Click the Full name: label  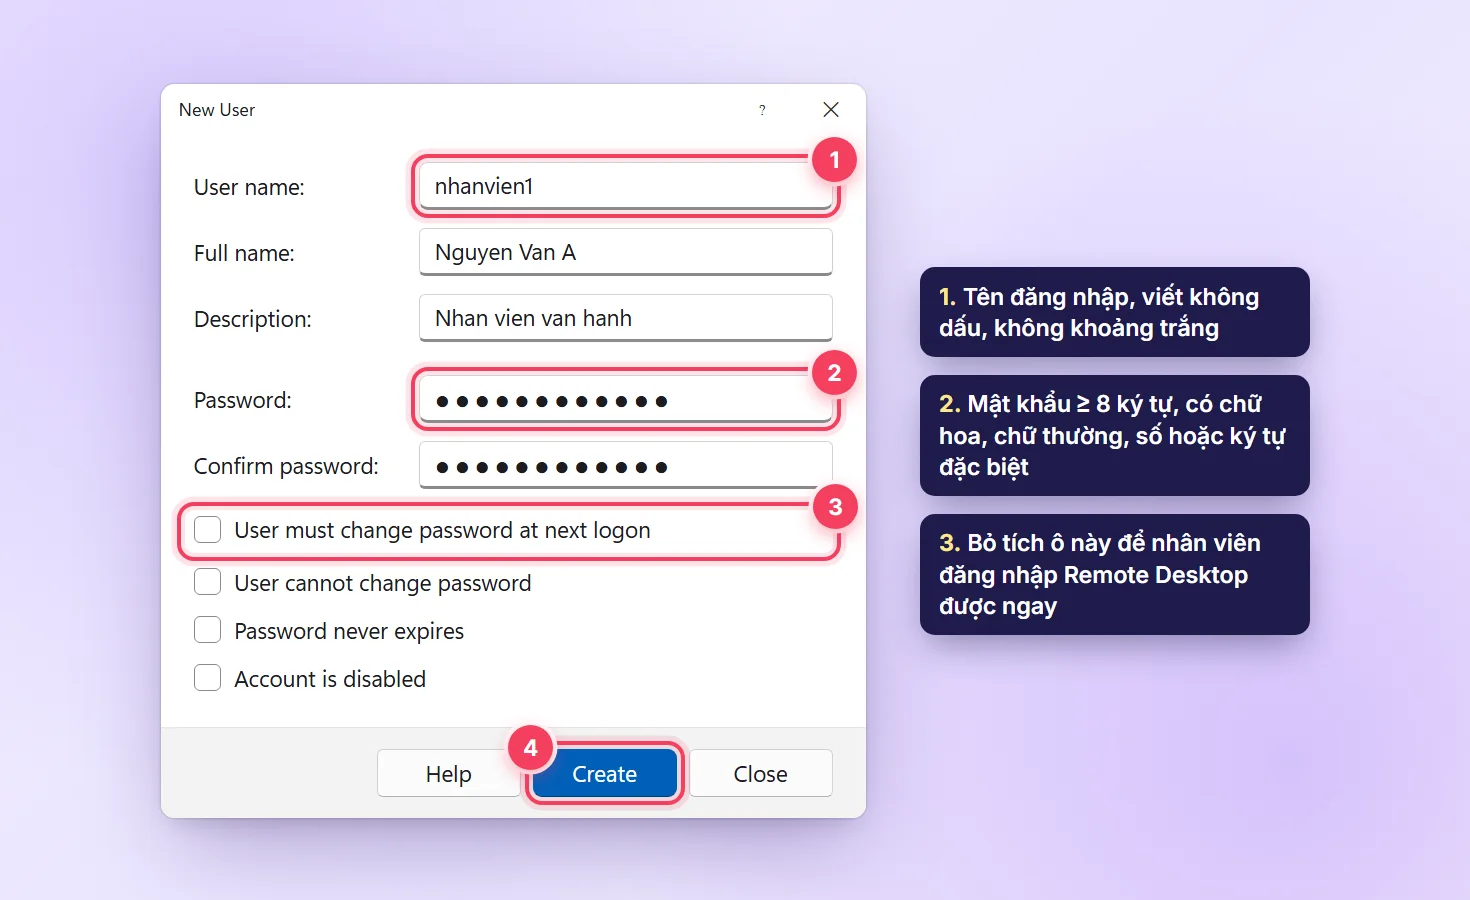coord(244,253)
